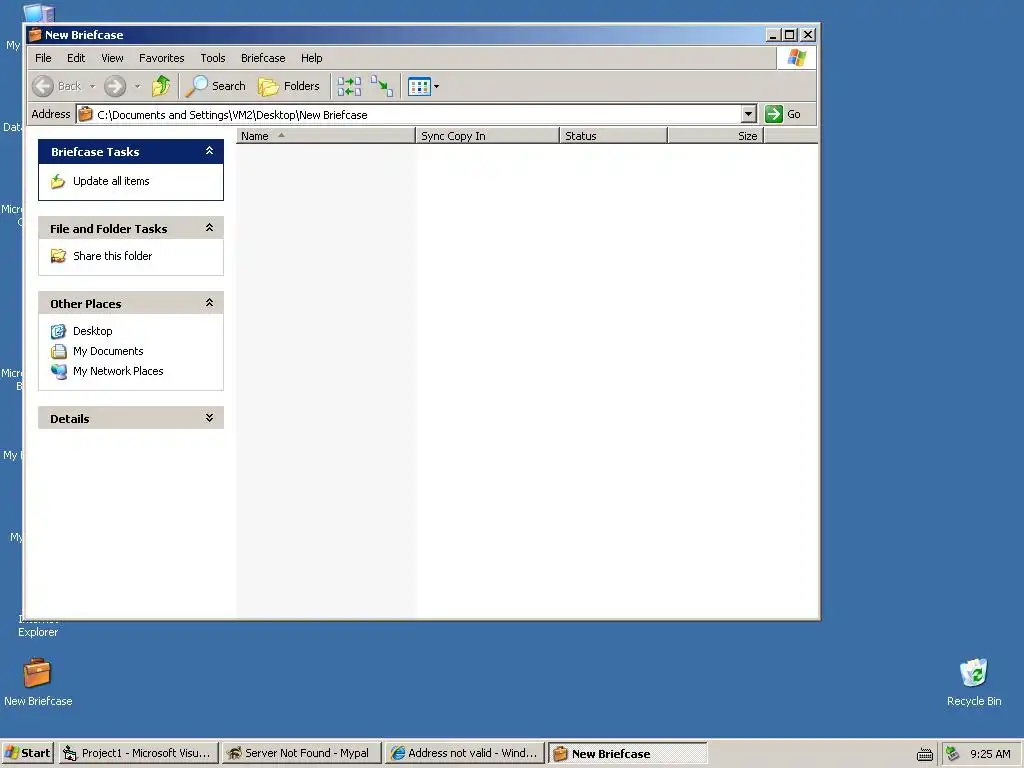Go up one folder level
1024x768 pixels.
161,86
